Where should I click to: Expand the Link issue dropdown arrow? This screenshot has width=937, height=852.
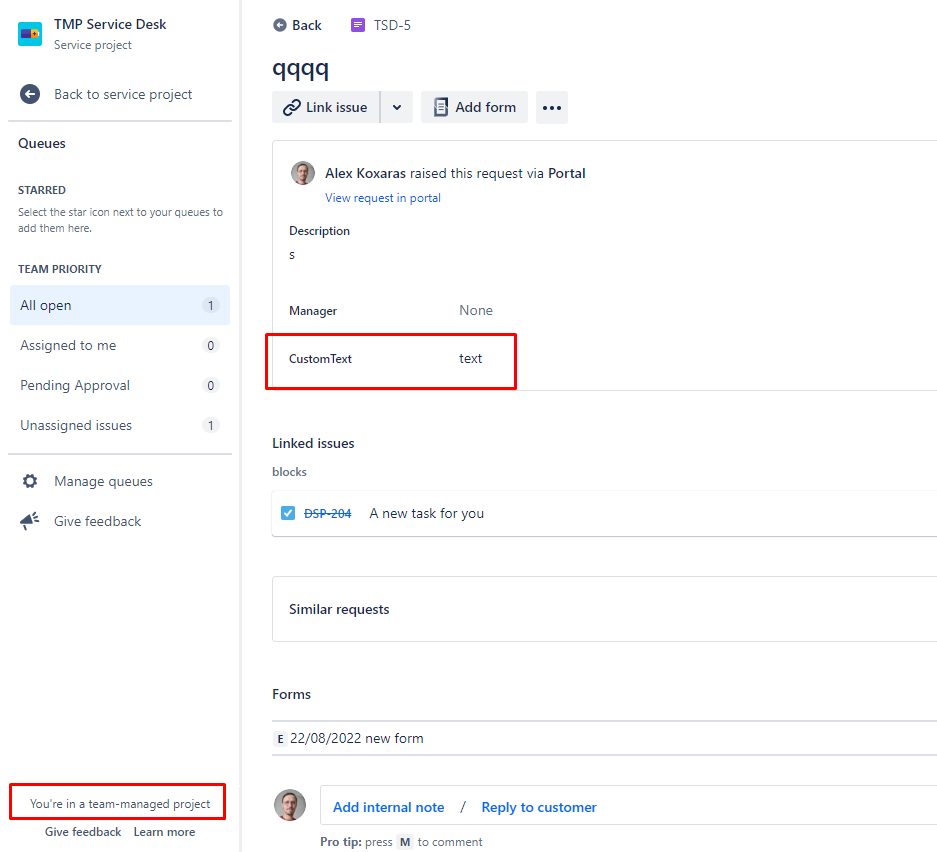coord(397,108)
